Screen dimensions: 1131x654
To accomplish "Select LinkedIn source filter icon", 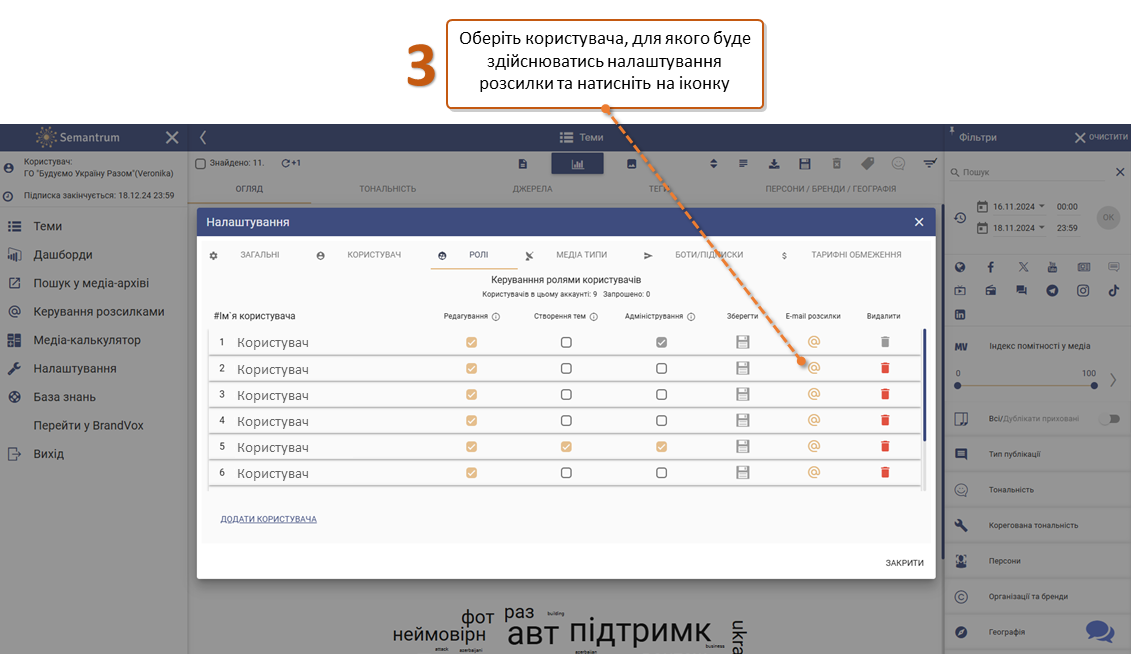I will point(960,314).
